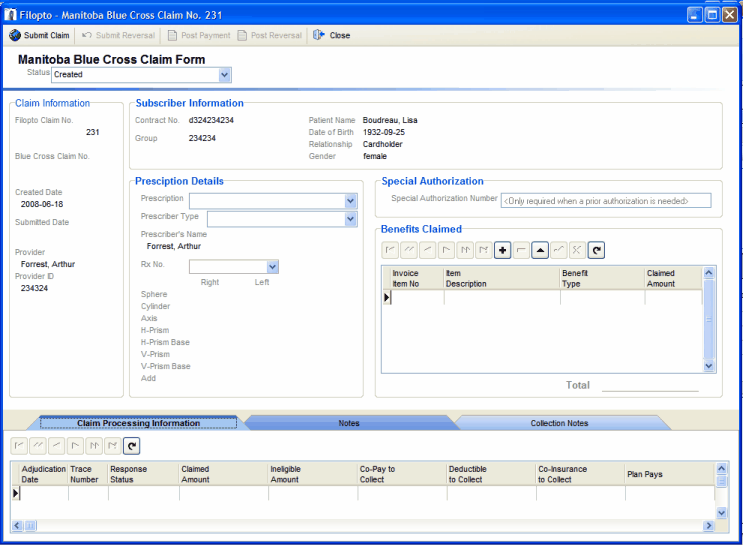Click the Post Reversal document icon
This screenshot has height=545, width=743.
click(x=242, y=36)
